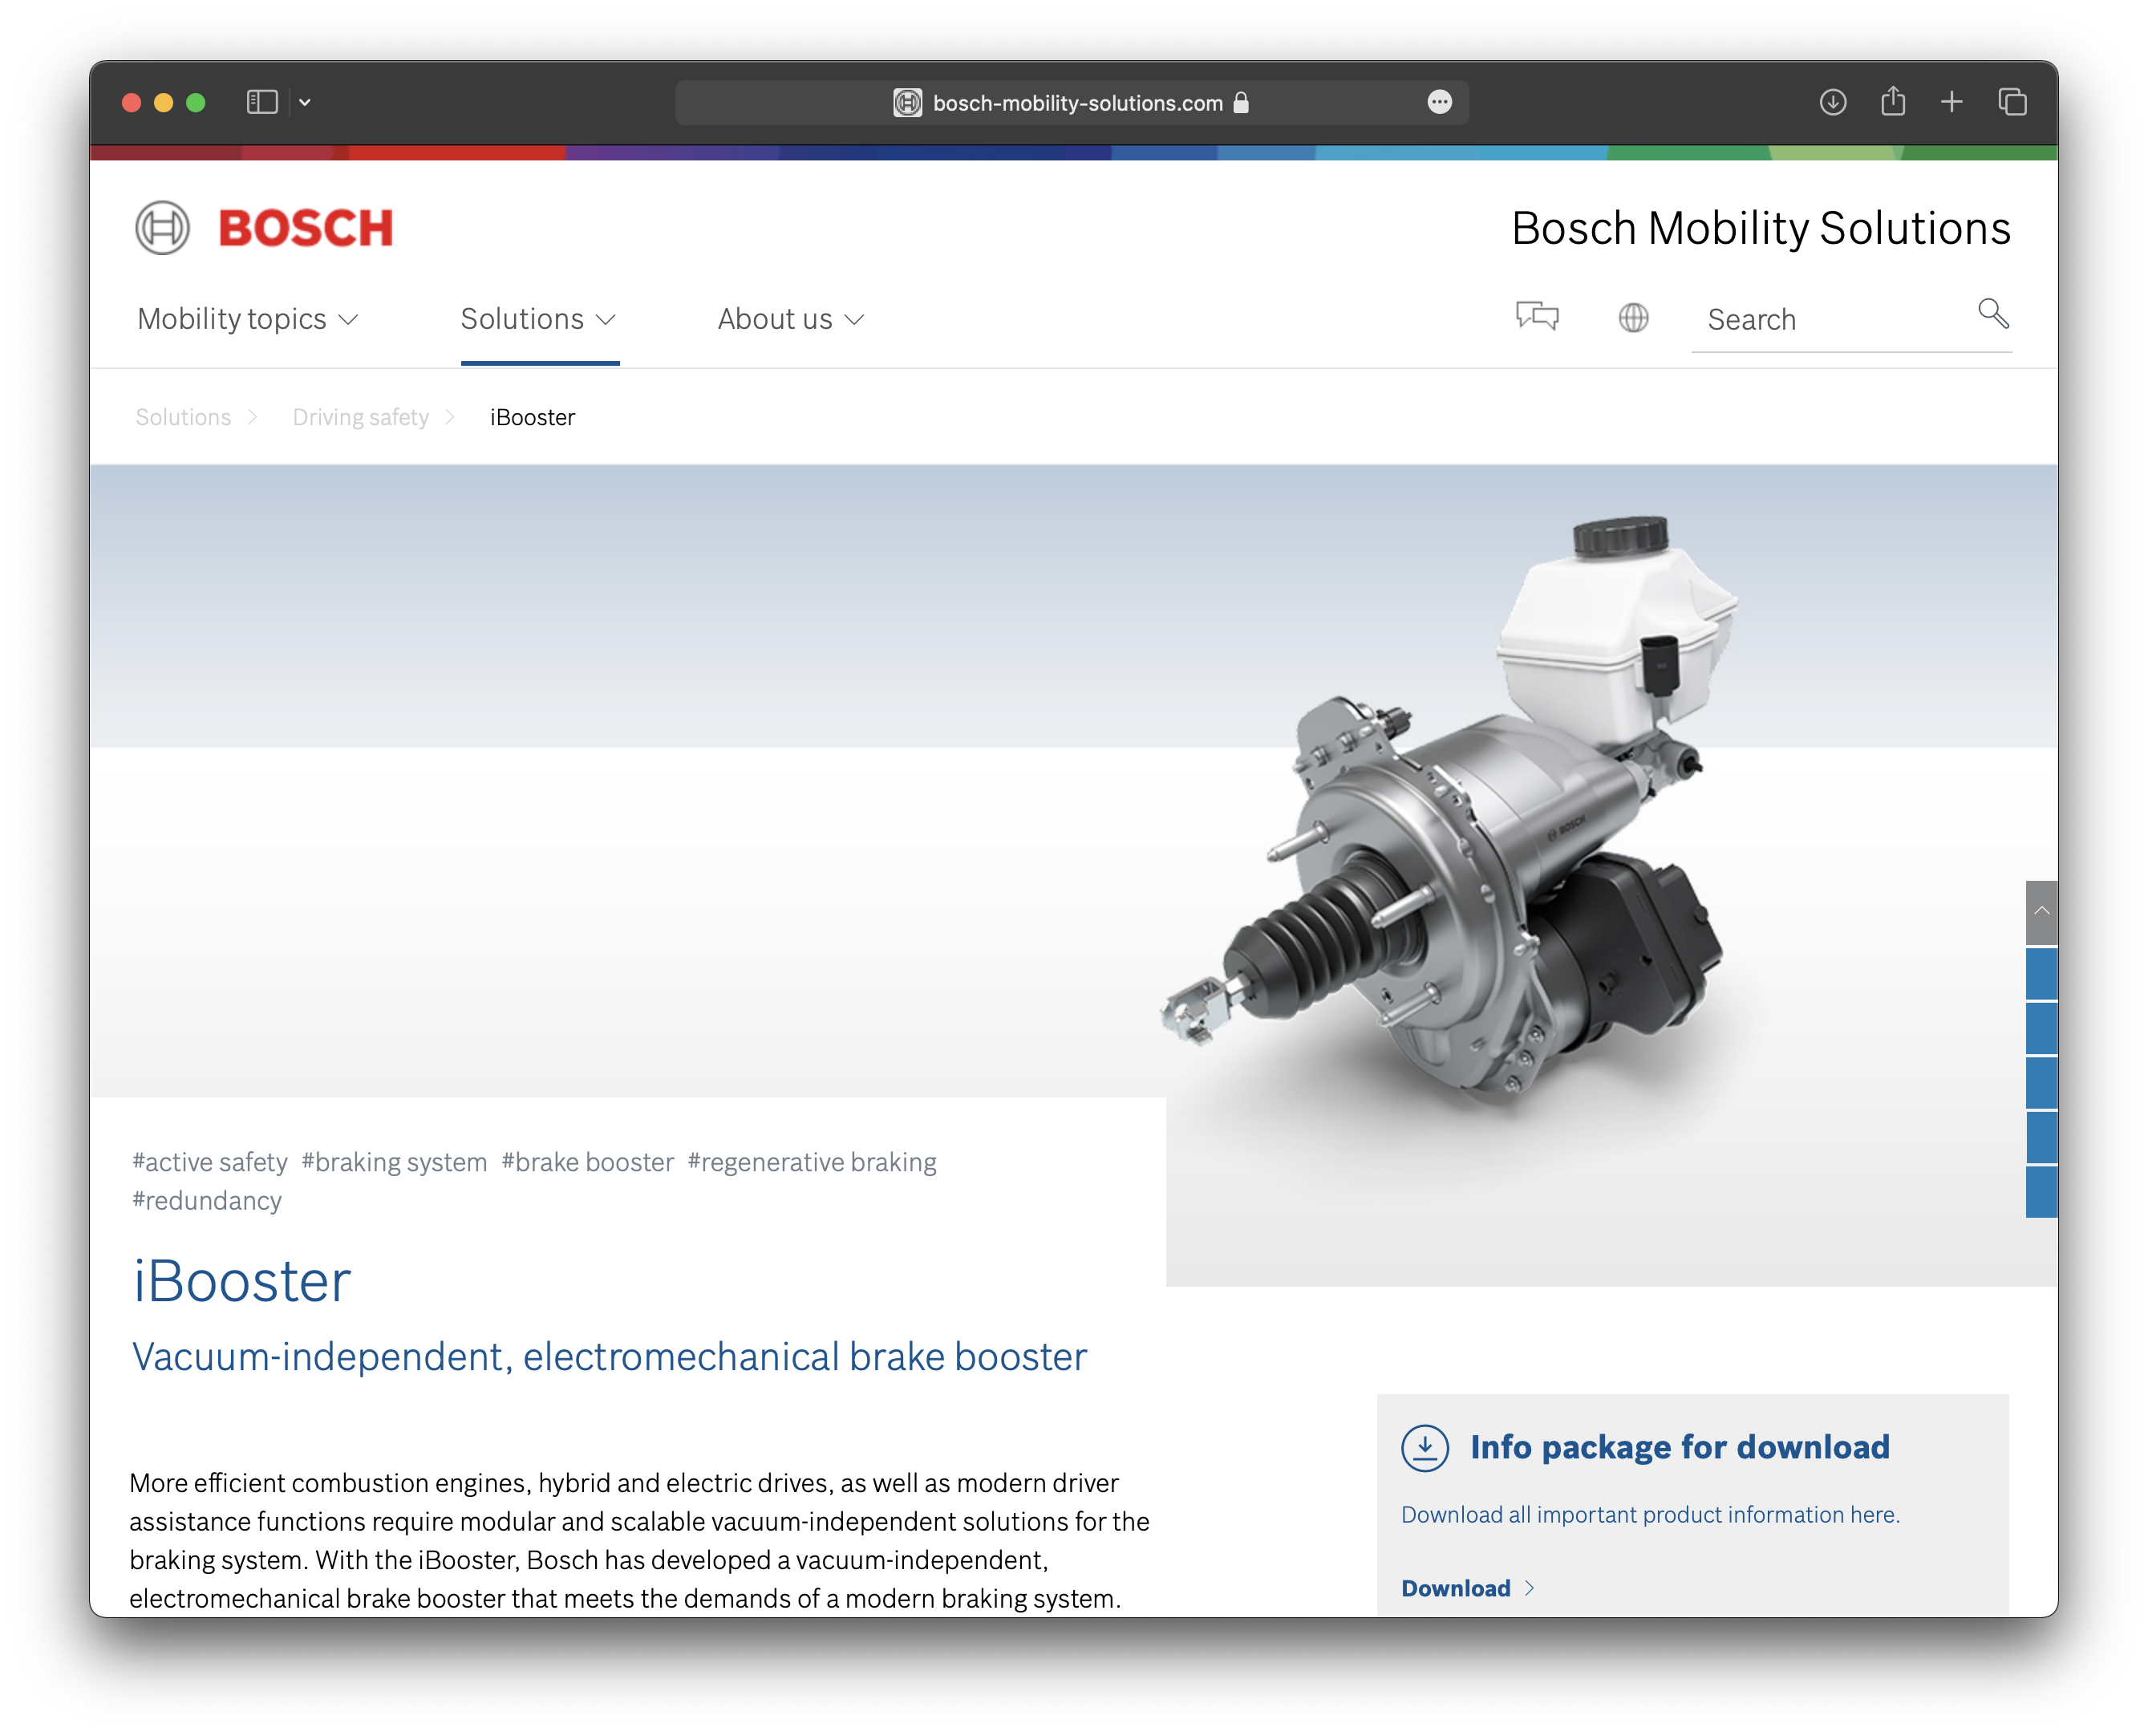The image size is (2148, 1736).
Task: Expand the Solutions dropdown menu
Action: tap(538, 319)
